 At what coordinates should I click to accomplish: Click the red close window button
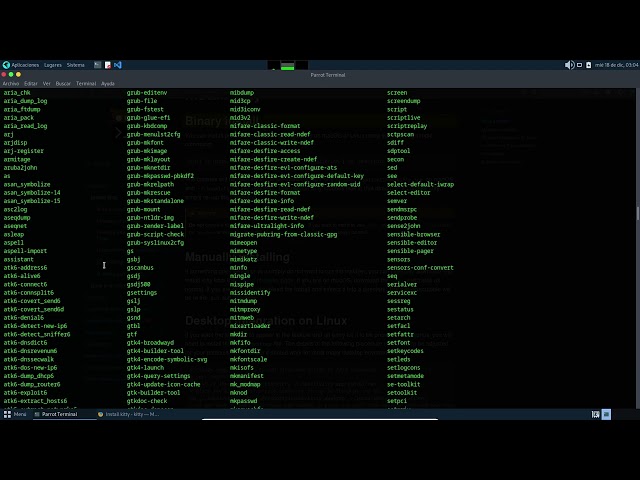point(4,74)
